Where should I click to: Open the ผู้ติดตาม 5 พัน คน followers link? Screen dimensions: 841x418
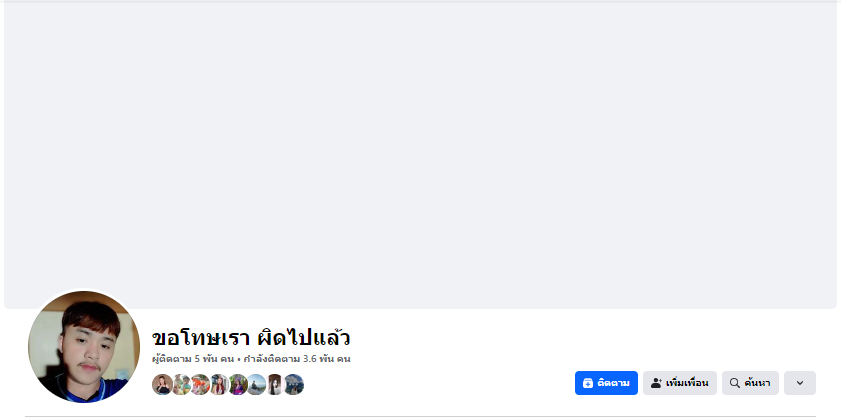click(193, 358)
